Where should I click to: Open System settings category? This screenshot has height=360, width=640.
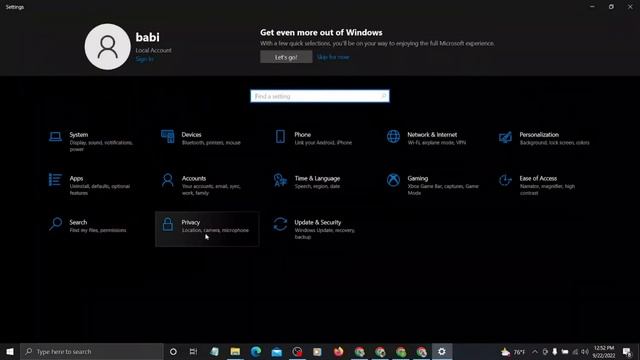tap(94, 142)
